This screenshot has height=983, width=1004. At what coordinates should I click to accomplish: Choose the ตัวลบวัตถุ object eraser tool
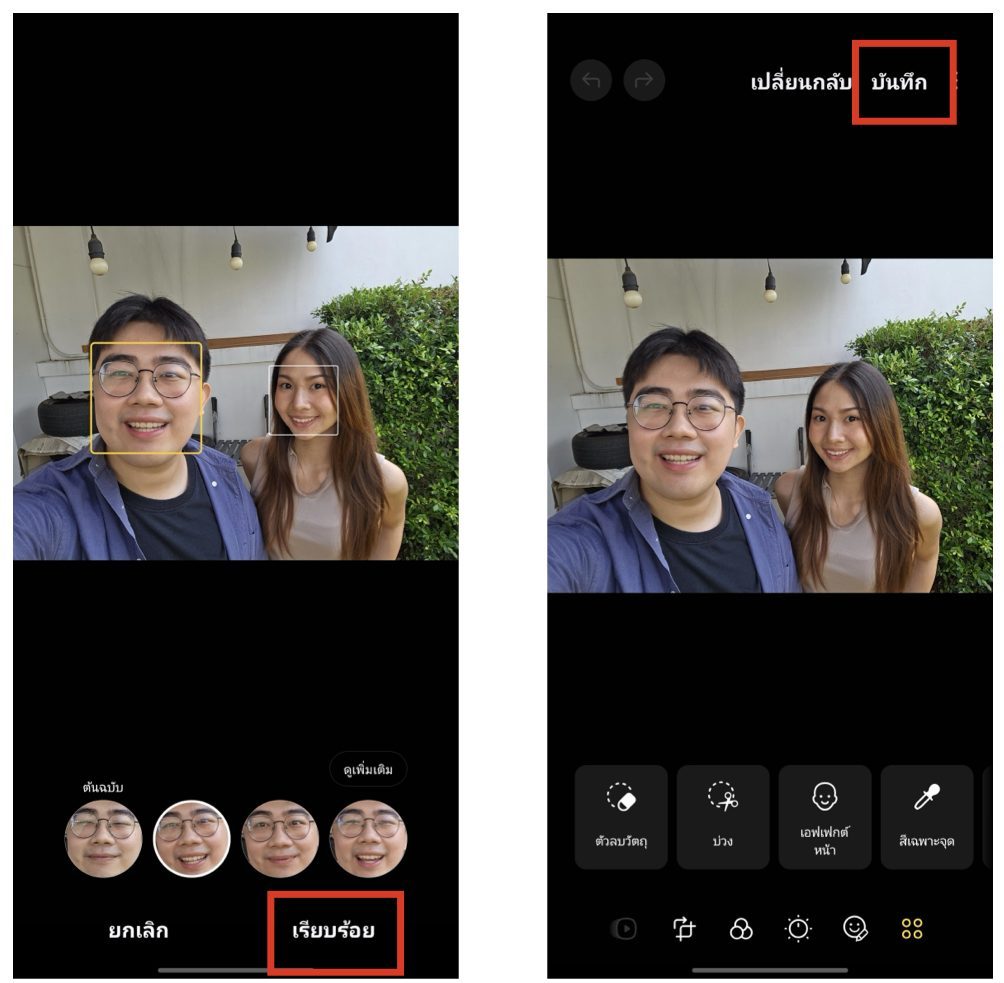(x=621, y=816)
